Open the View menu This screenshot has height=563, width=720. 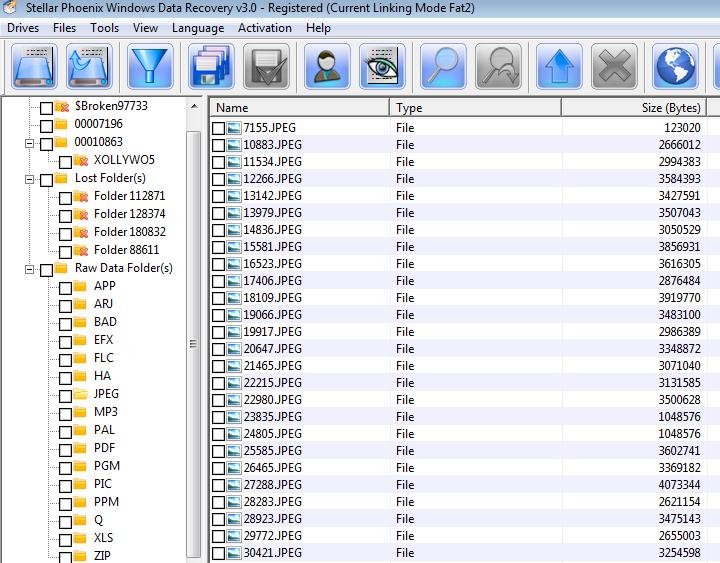[145, 28]
